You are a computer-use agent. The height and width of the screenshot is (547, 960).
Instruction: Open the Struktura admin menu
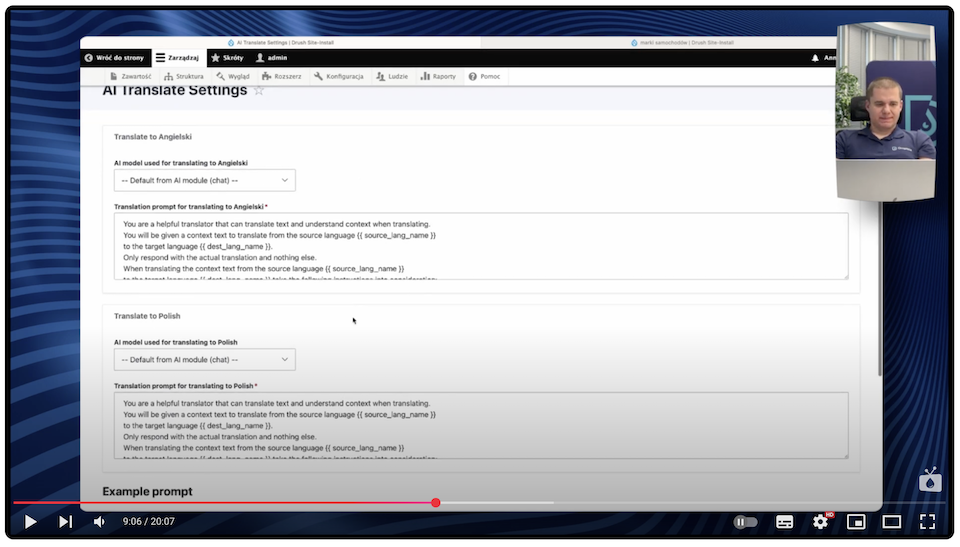[x=184, y=77]
